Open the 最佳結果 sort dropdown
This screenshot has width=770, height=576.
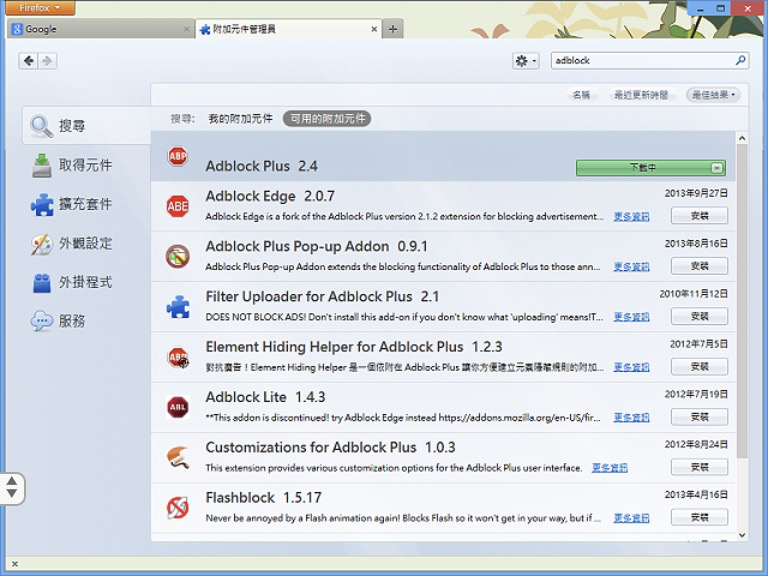(713, 95)
